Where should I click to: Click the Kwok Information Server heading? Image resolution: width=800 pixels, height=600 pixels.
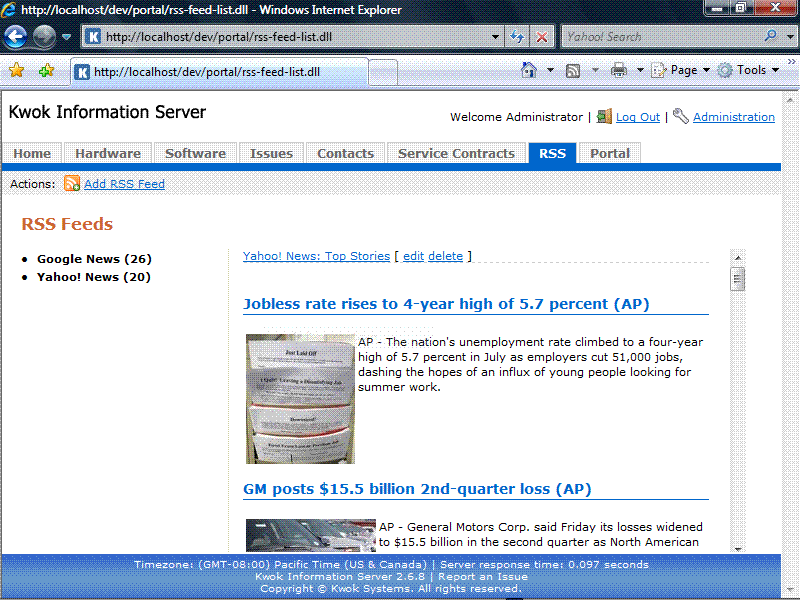pyautogui.click(x=107, y=112)
